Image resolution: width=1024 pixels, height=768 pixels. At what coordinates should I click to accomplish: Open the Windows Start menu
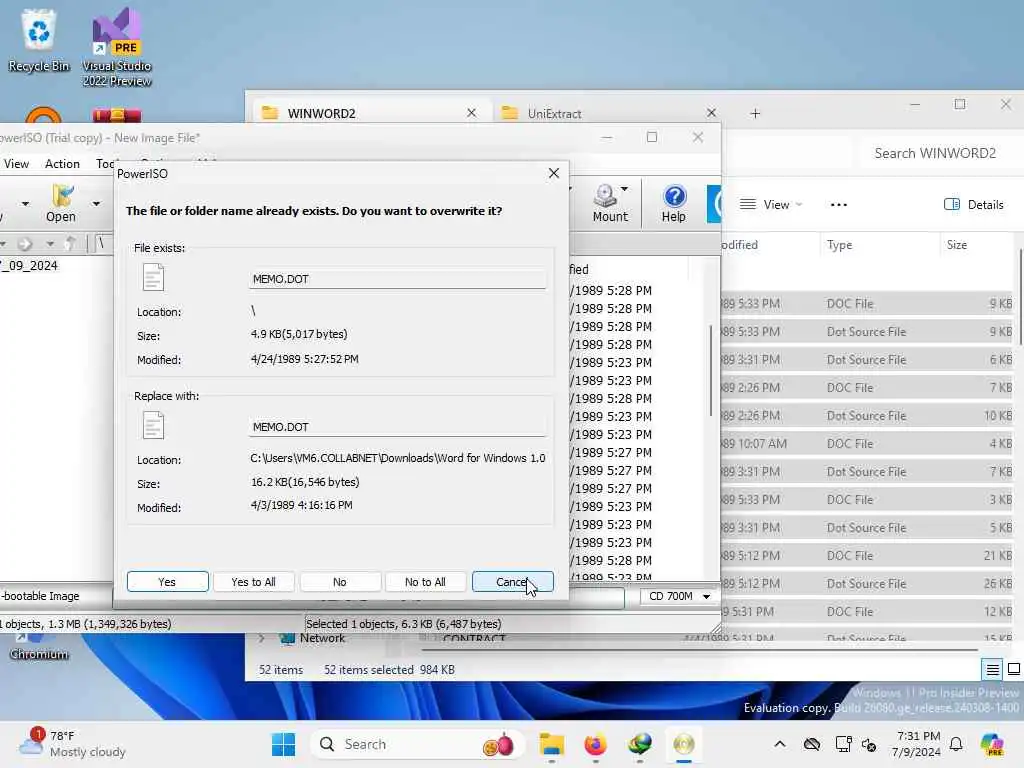[283, 744]
